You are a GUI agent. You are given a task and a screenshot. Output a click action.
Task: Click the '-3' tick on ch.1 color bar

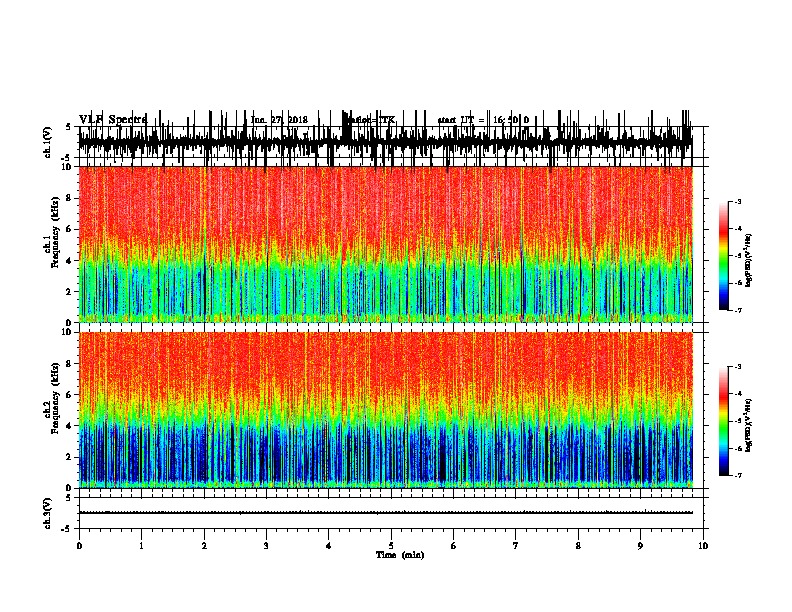[738, 201]
